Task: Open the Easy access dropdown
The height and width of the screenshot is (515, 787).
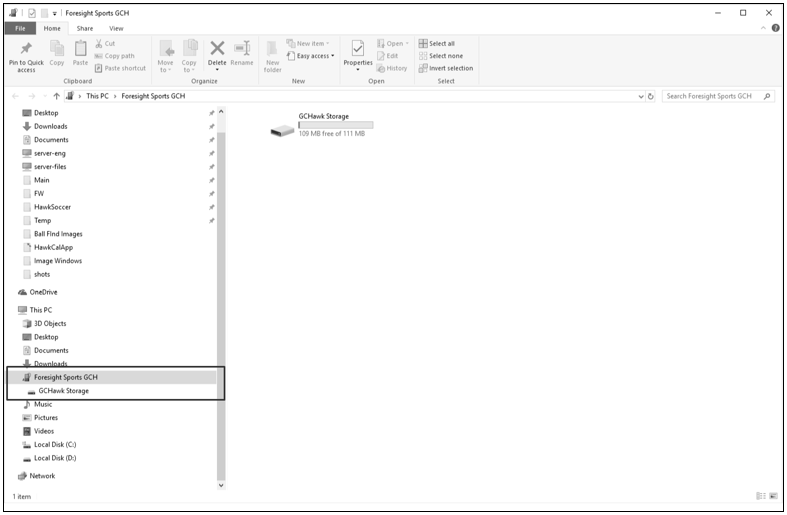Action: pos(311,56)
